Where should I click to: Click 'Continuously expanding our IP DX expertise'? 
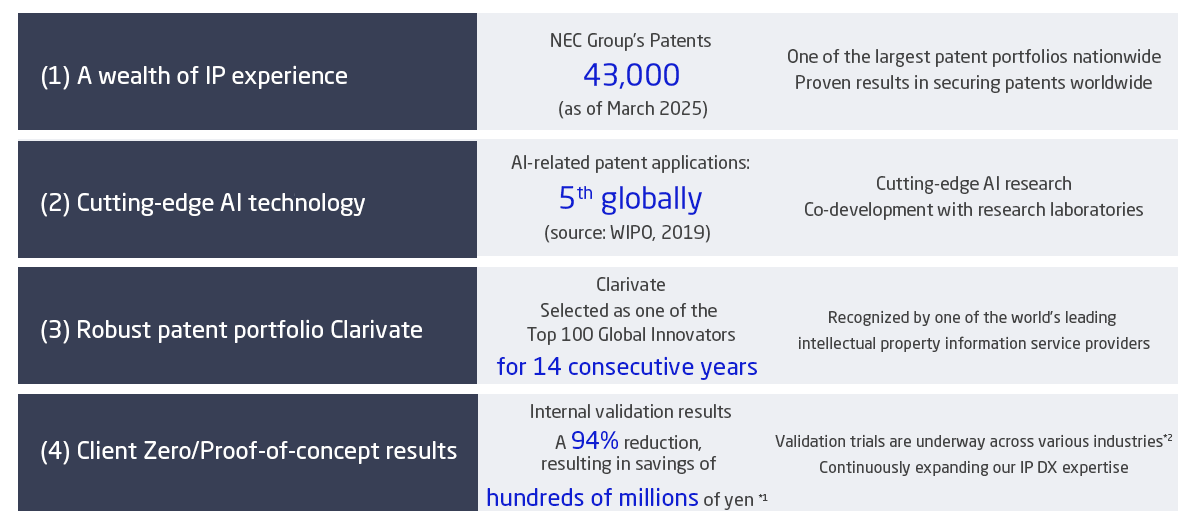(x=974, y=467)
